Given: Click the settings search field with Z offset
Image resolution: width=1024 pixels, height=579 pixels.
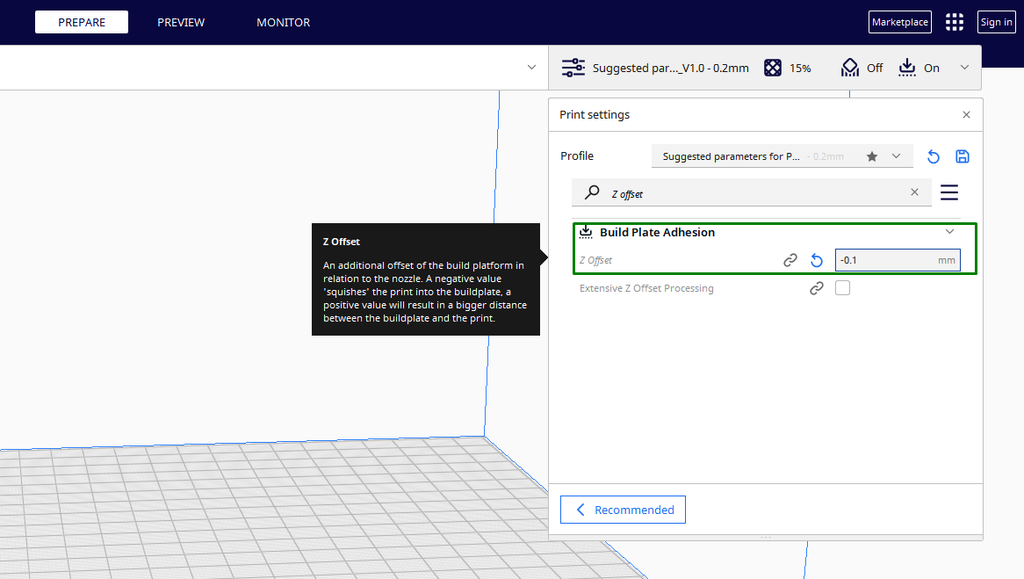Looking at the screenshot, I should (751, 193).
